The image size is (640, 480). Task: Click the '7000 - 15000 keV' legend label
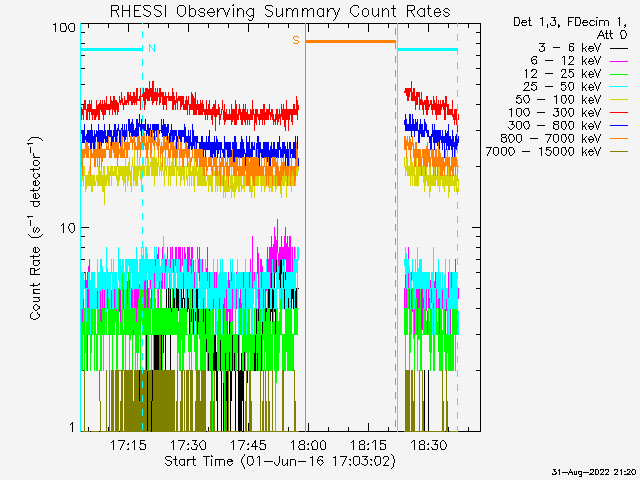tap(543, 152)
